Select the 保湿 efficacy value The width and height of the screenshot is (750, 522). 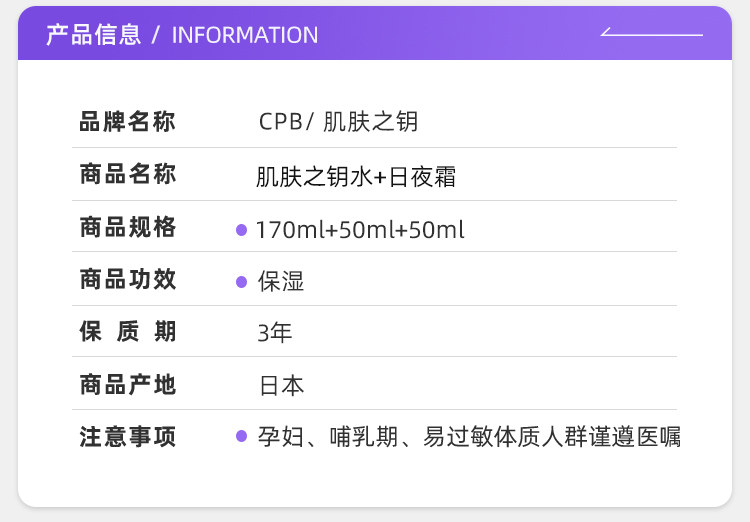pyautogui.click(x=281, y=282)
